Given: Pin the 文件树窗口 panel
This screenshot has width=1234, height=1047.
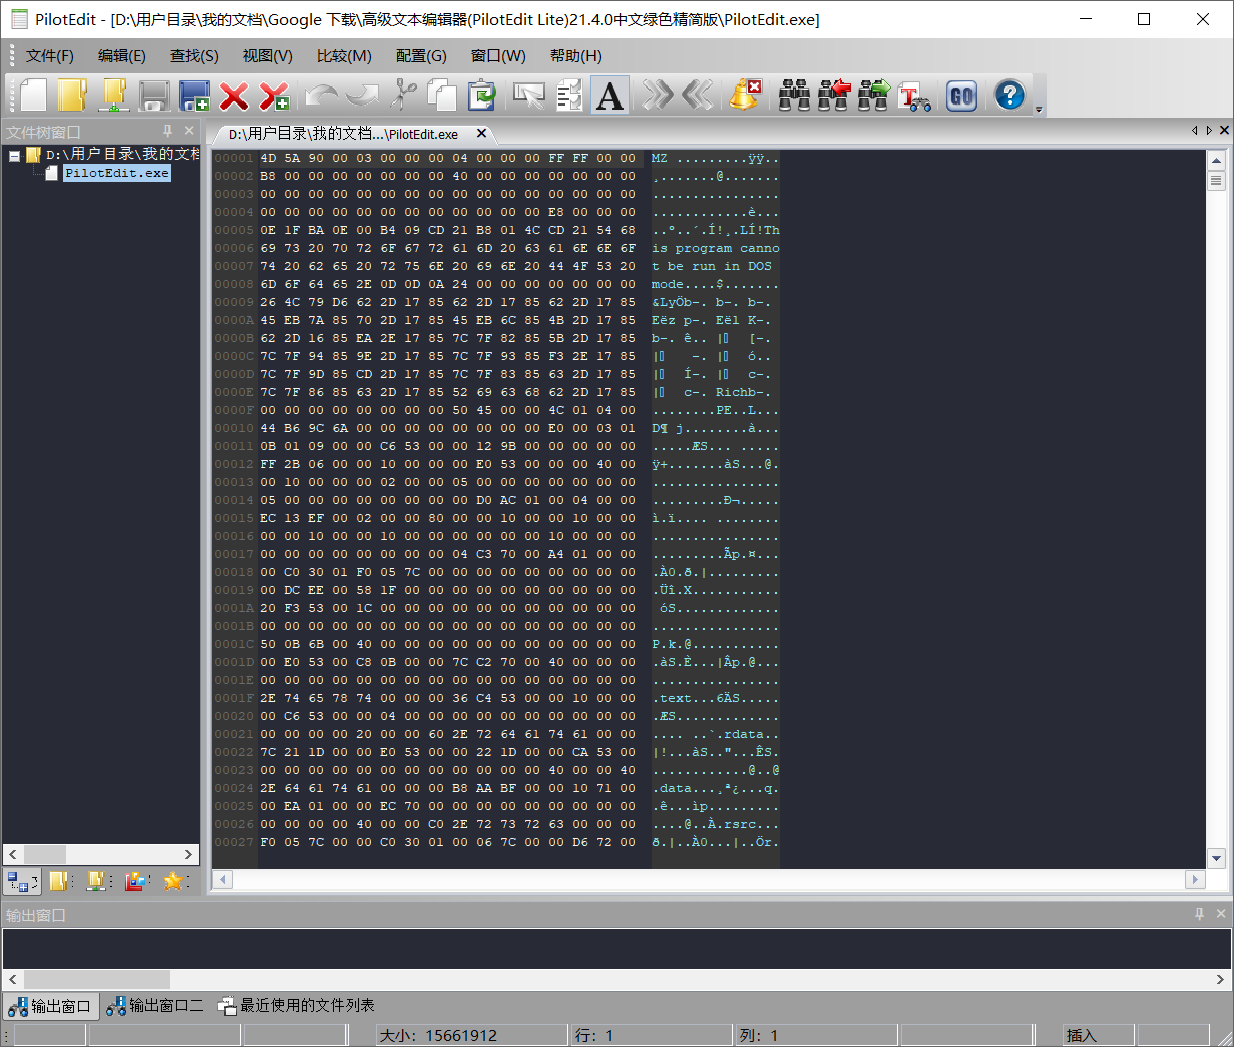Looking at the screenshot, I should point(167,131).
